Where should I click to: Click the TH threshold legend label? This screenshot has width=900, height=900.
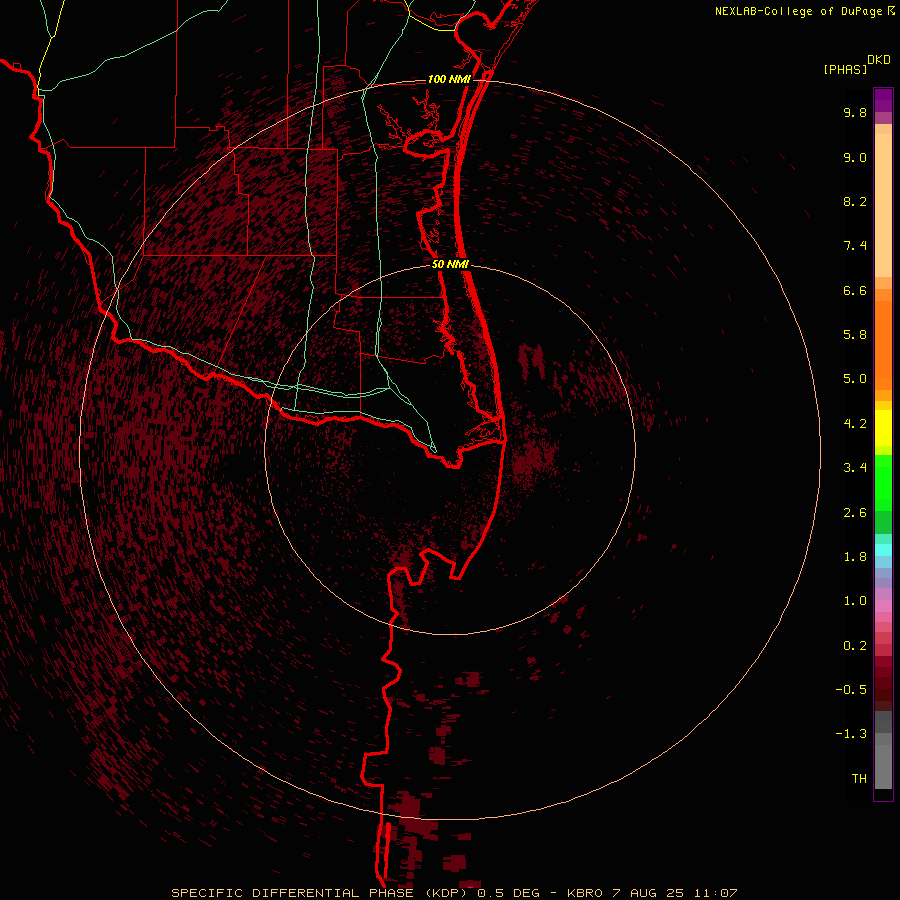tap(859, 779)
